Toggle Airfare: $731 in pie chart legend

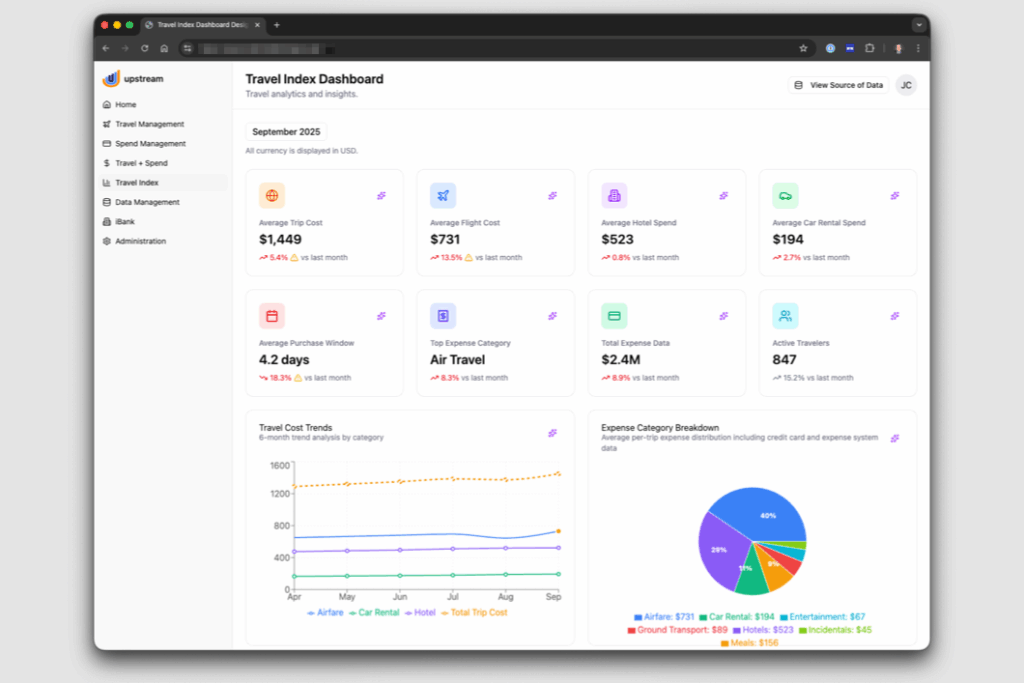tap(664, 617)
